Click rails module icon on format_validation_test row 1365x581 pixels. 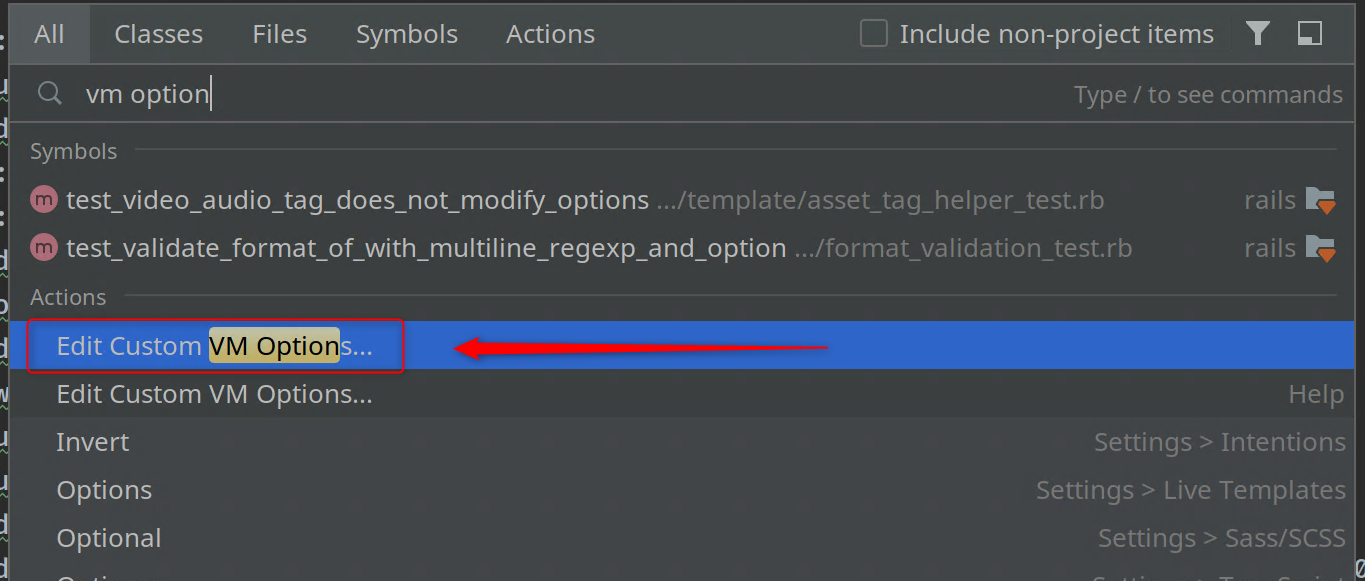tap(1320, 247)
